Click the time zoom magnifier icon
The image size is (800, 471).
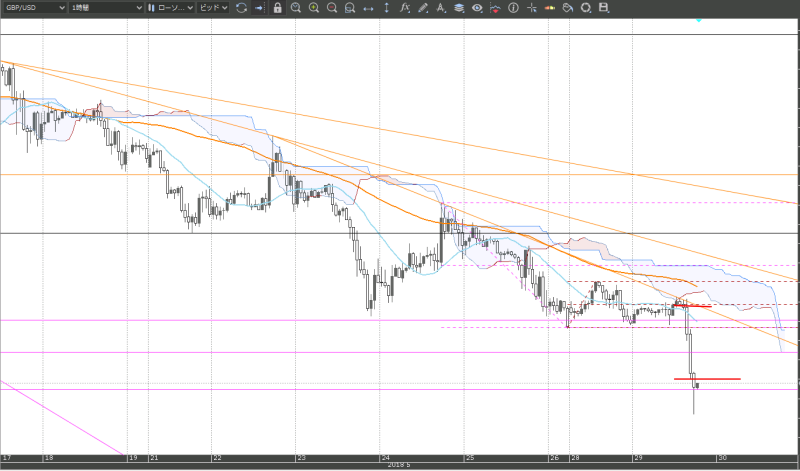[x=296, y=8]
